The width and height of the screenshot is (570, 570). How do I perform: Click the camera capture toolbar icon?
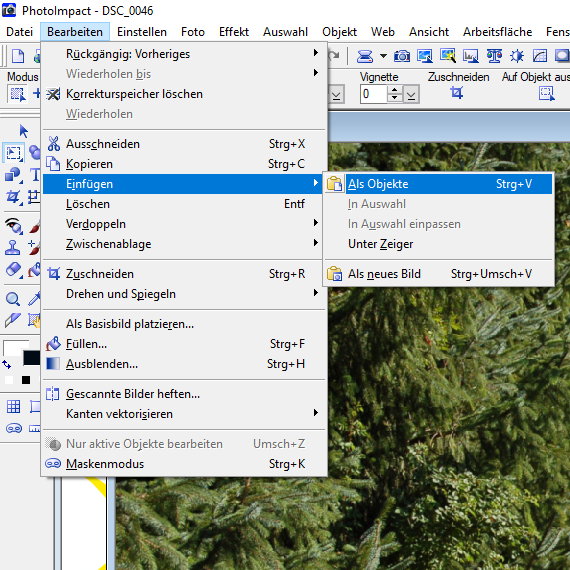[402, 56]
